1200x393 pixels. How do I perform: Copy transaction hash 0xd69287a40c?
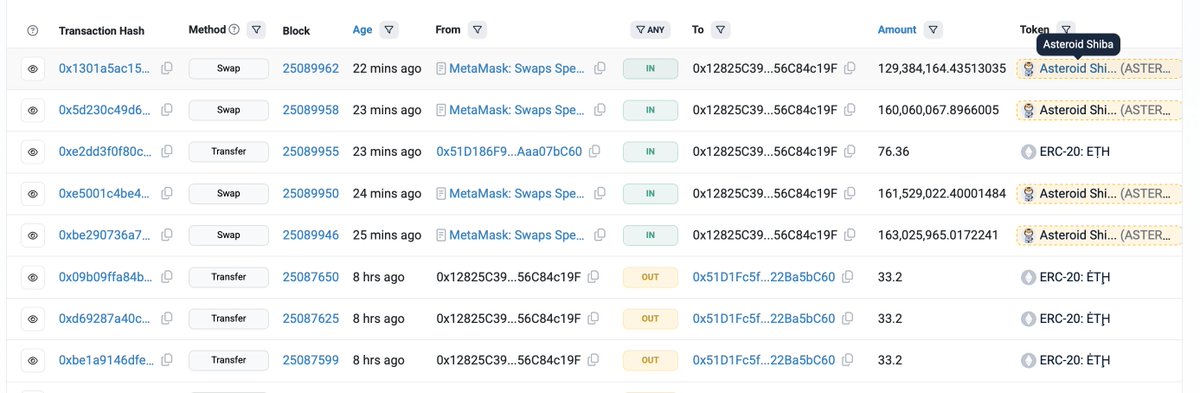(x=167, y=319)
